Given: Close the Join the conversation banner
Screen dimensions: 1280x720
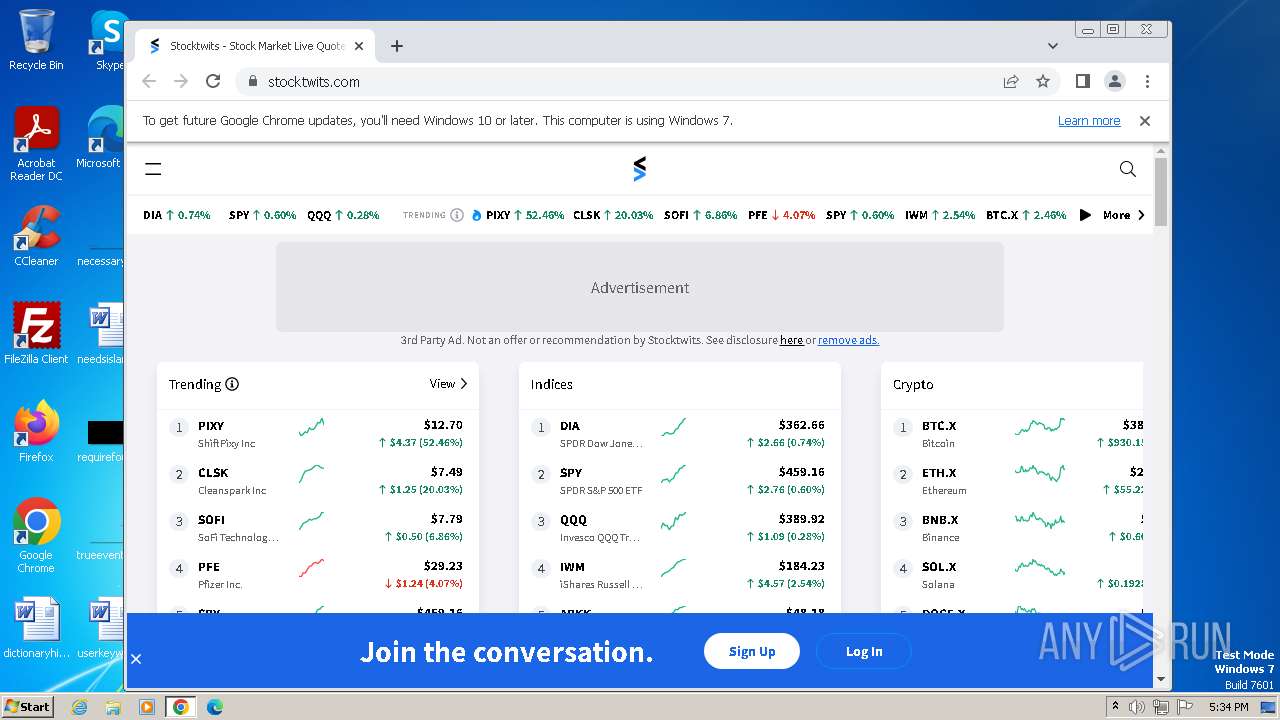Looking at the screenshot, I should click(136, 659).
